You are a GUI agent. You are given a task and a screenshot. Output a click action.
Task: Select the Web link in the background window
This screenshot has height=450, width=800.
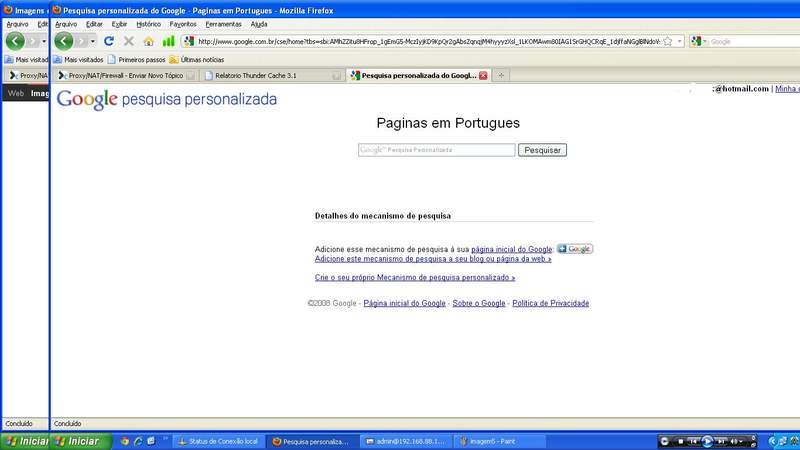[x=16, y=93]
